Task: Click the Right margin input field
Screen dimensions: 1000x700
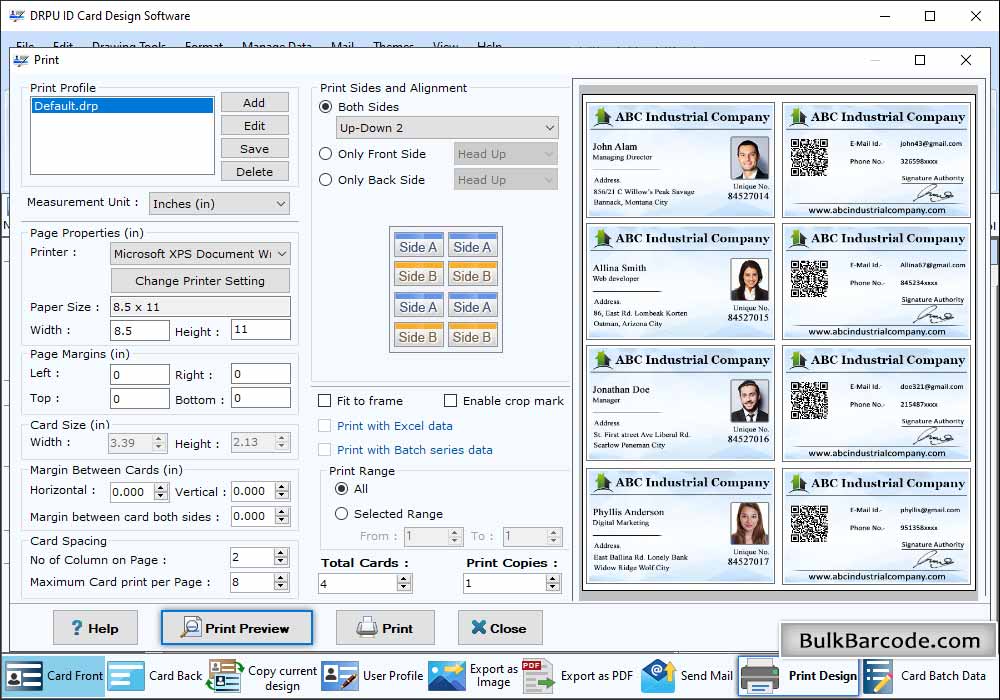Action: [x=260, y=374]
